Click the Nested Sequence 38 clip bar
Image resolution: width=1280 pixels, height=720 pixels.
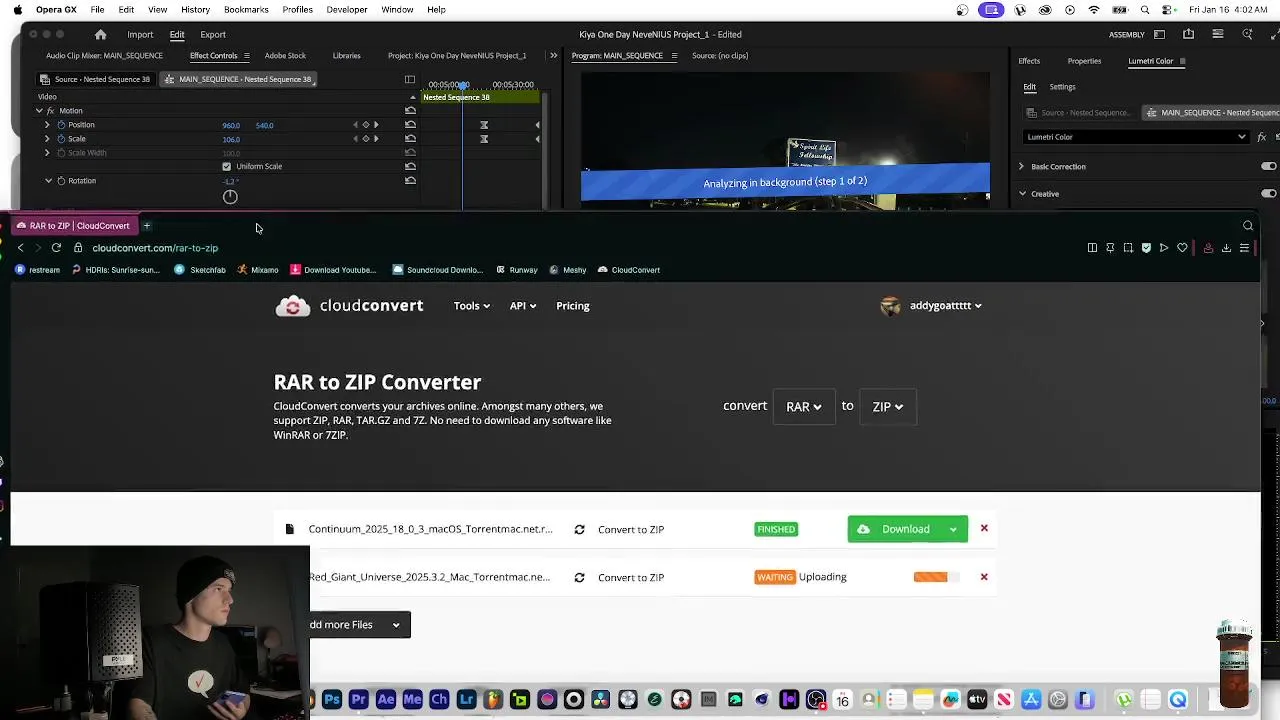[480, 97]
